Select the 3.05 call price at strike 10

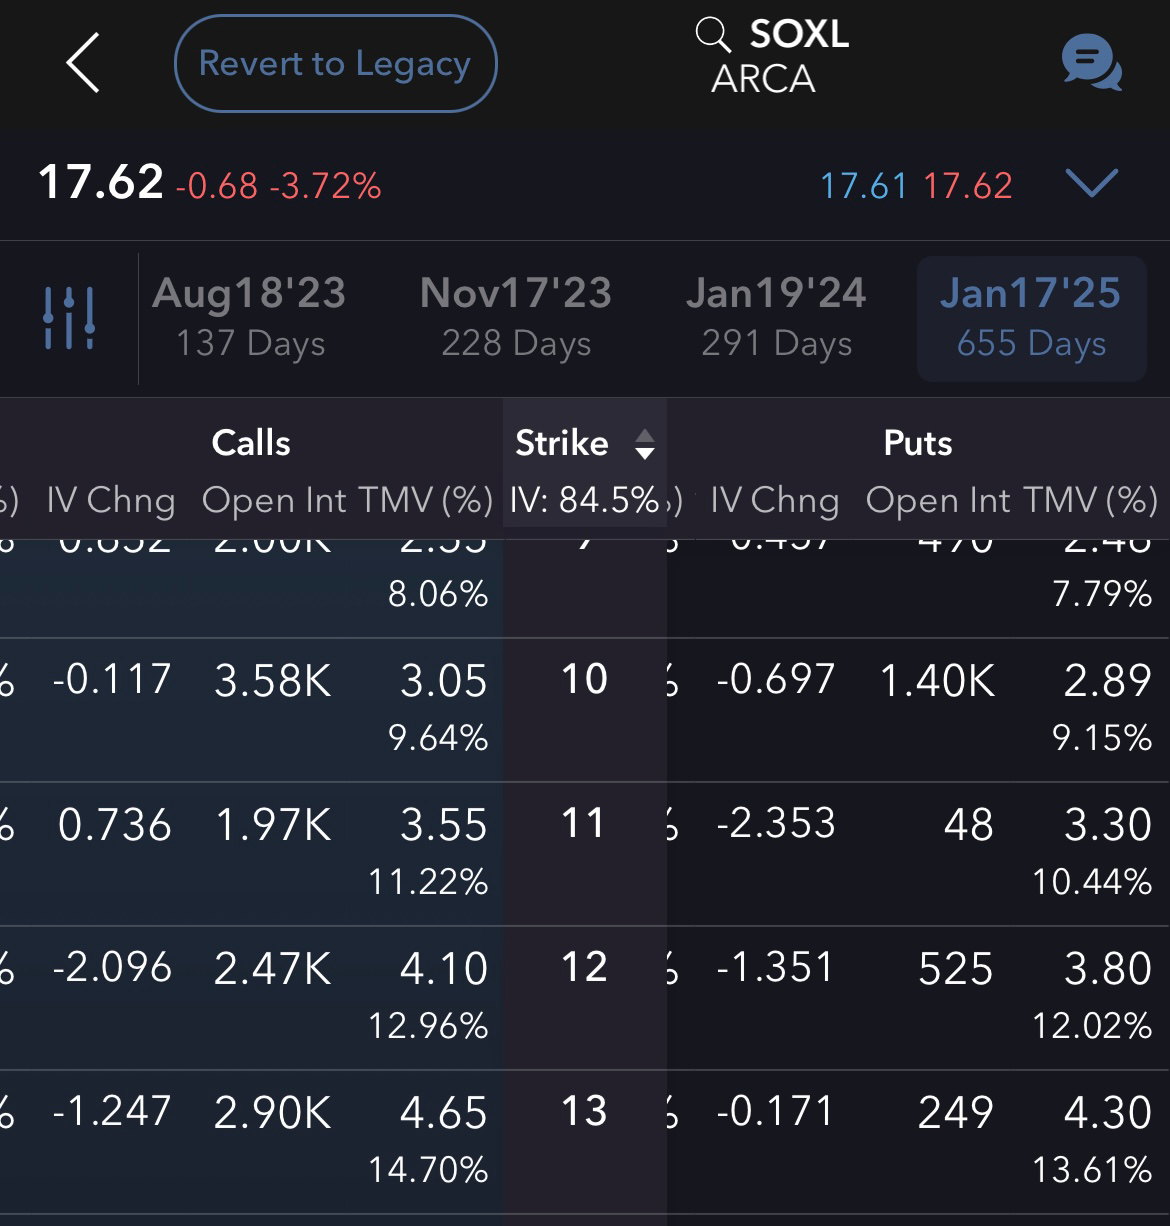443,681
